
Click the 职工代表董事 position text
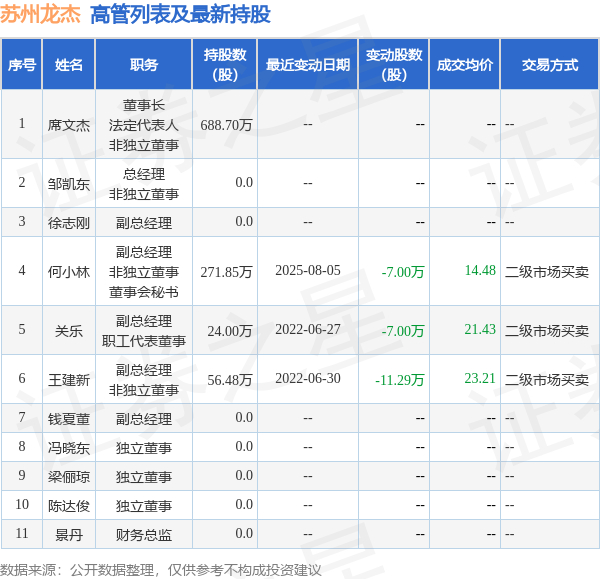[x=144, y=341]
